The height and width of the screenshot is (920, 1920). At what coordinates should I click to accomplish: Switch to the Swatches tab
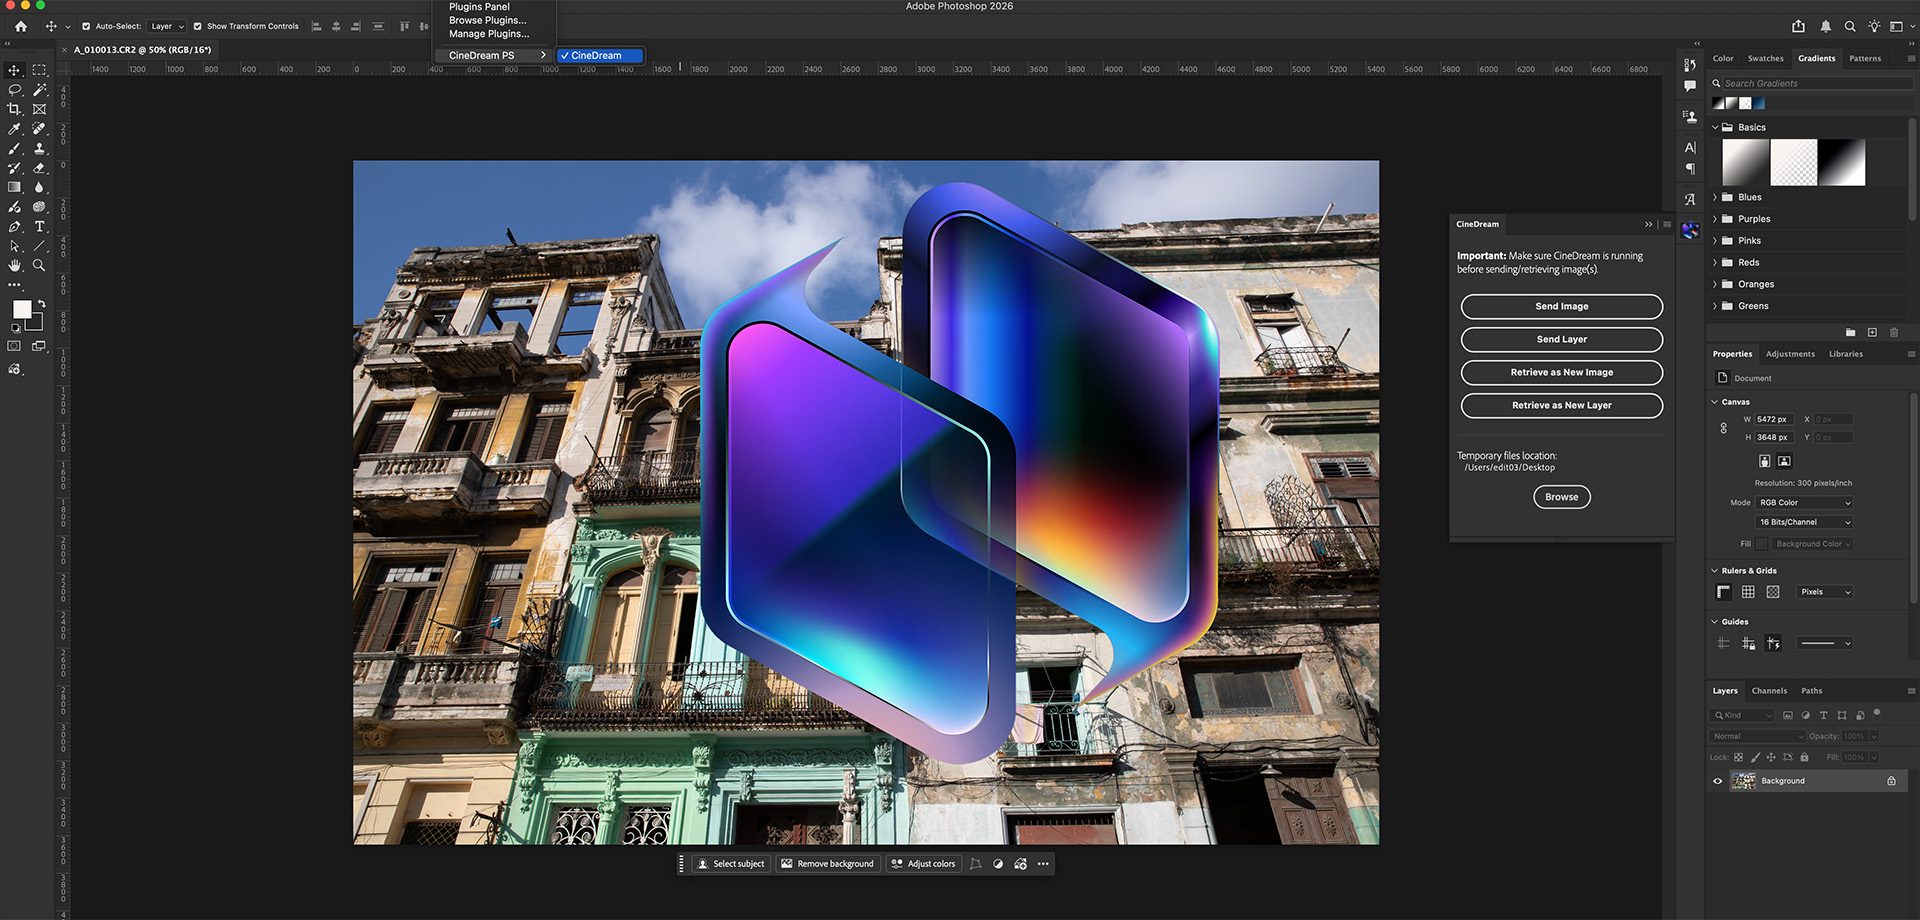pyautogui.click(x=1765, y=58)
